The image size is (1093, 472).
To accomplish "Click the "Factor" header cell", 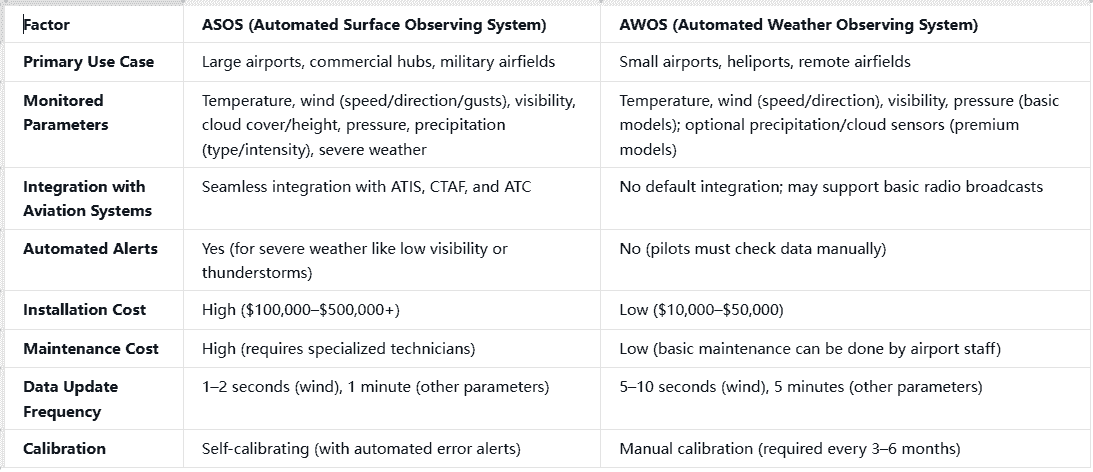I will point(46,24).
